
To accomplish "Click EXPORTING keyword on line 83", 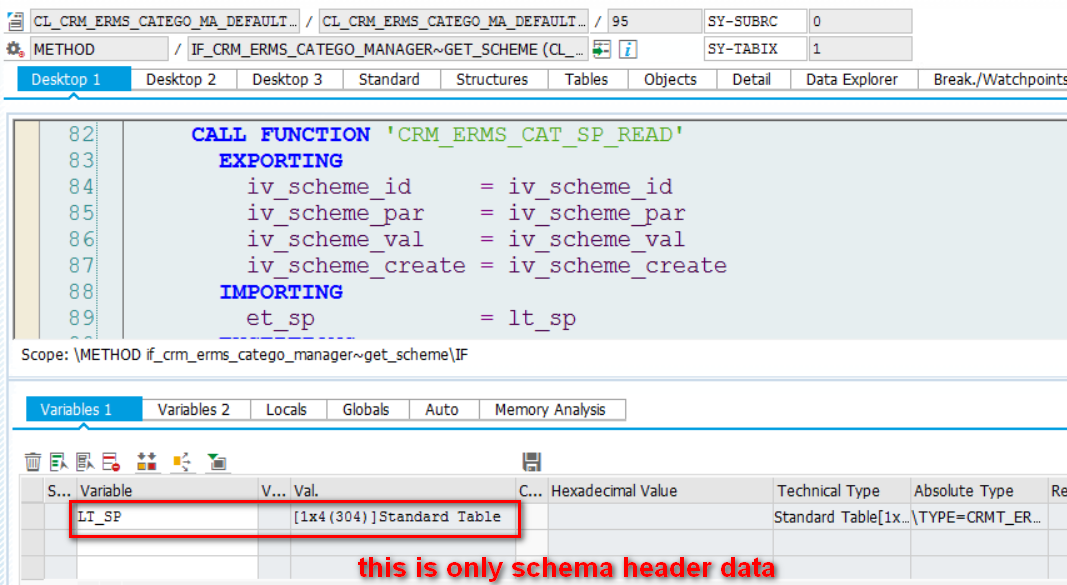I will [x=280, y=161].
